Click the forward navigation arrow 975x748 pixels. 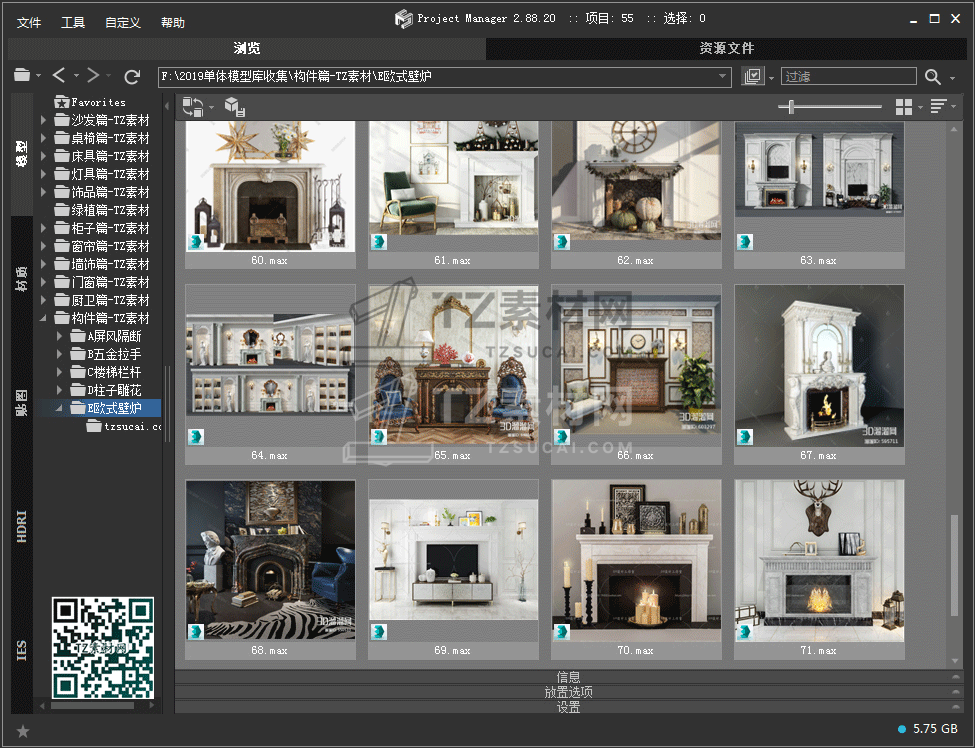pyautogui.click(x=93, y=76)
